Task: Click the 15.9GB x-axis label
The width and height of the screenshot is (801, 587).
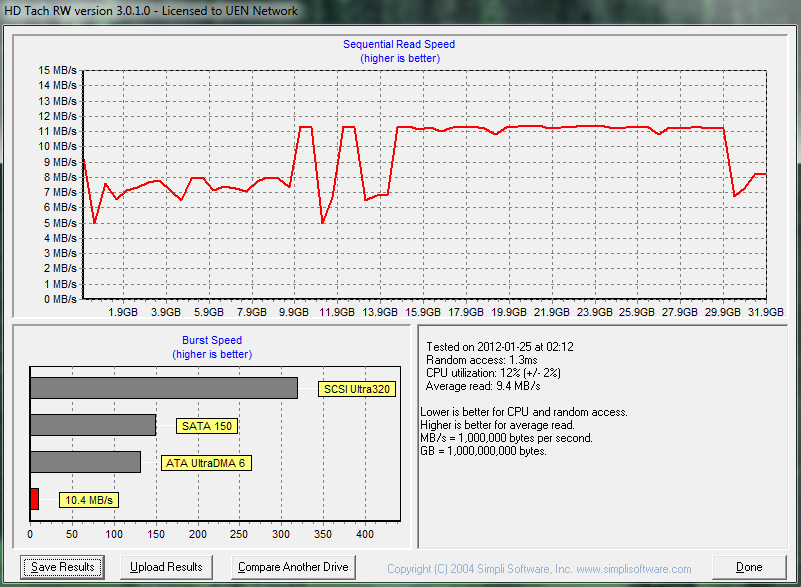Action: [x=423, y=312]
